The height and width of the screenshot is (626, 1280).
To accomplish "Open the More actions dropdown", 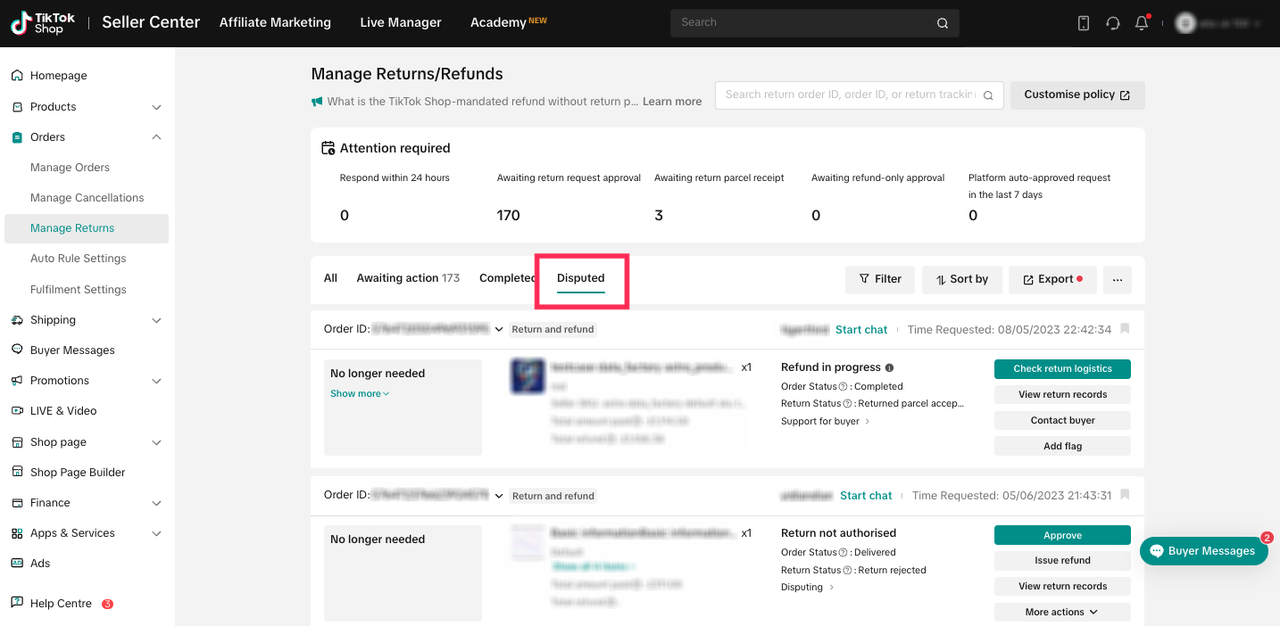I will [1062, 612].
